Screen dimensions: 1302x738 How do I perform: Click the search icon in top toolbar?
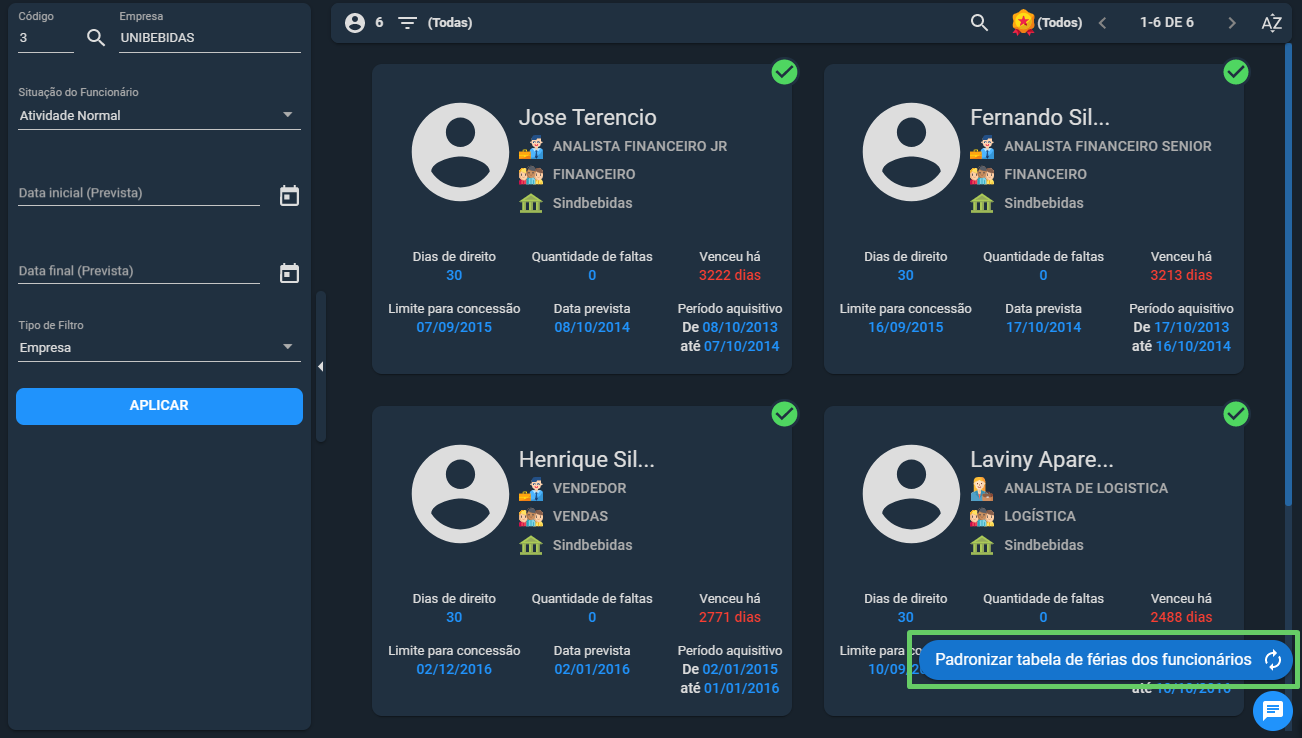click(x=979, y=22)
